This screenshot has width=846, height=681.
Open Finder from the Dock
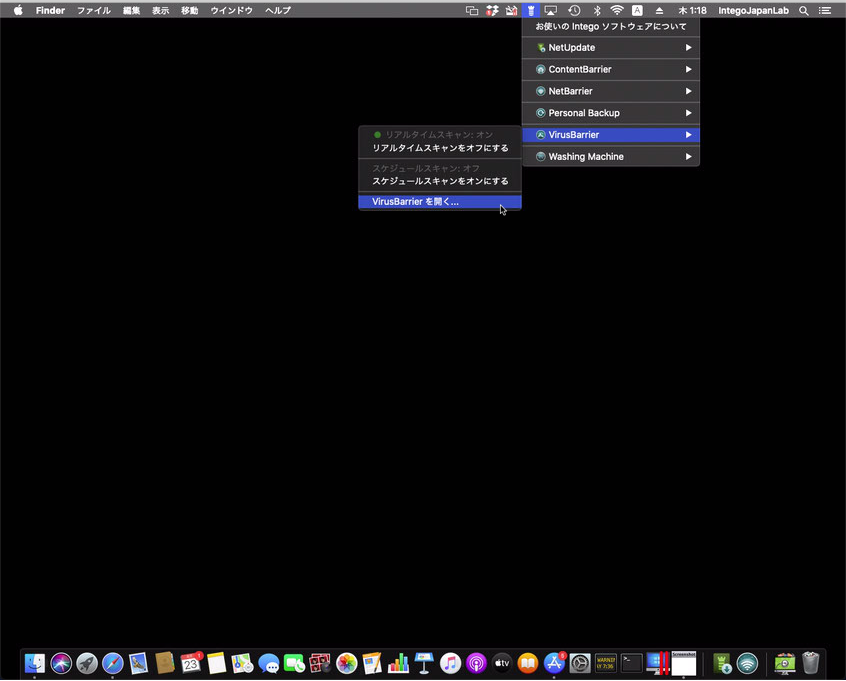[35, 663]
